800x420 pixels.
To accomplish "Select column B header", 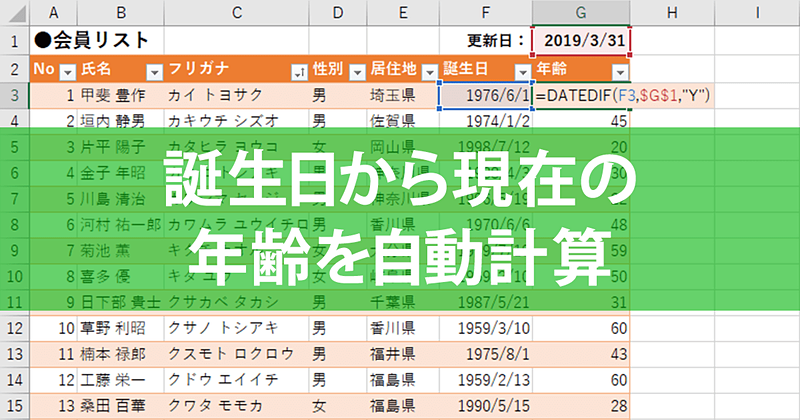I will [x=120, y=13].
